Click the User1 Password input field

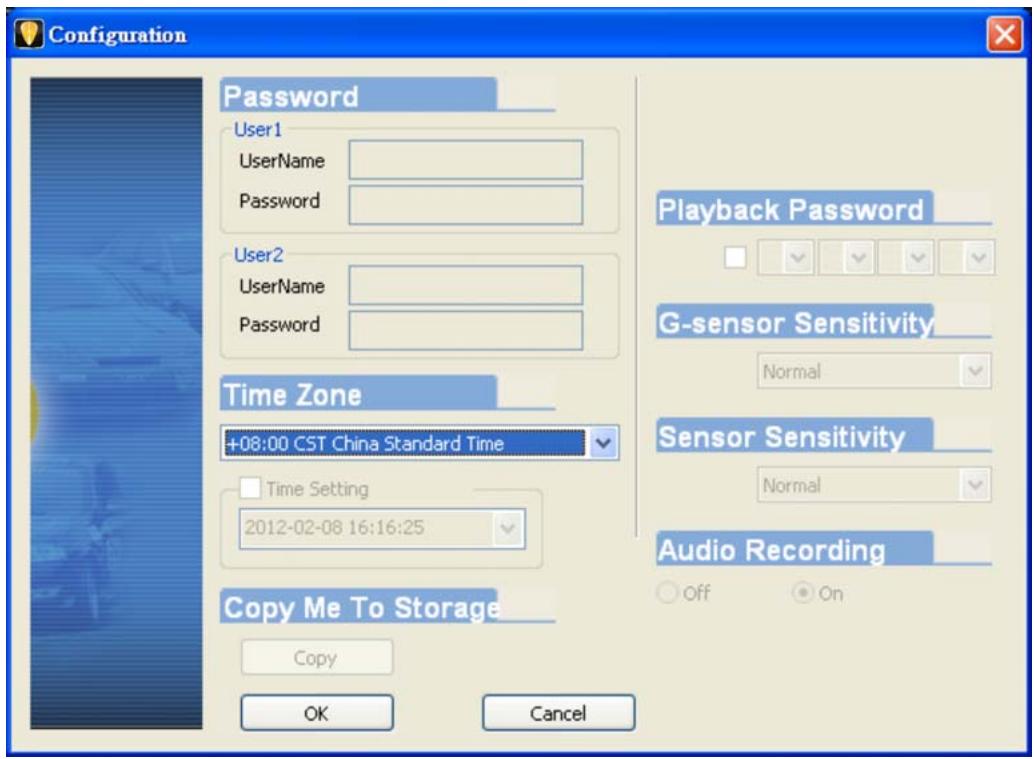(466, 205)
